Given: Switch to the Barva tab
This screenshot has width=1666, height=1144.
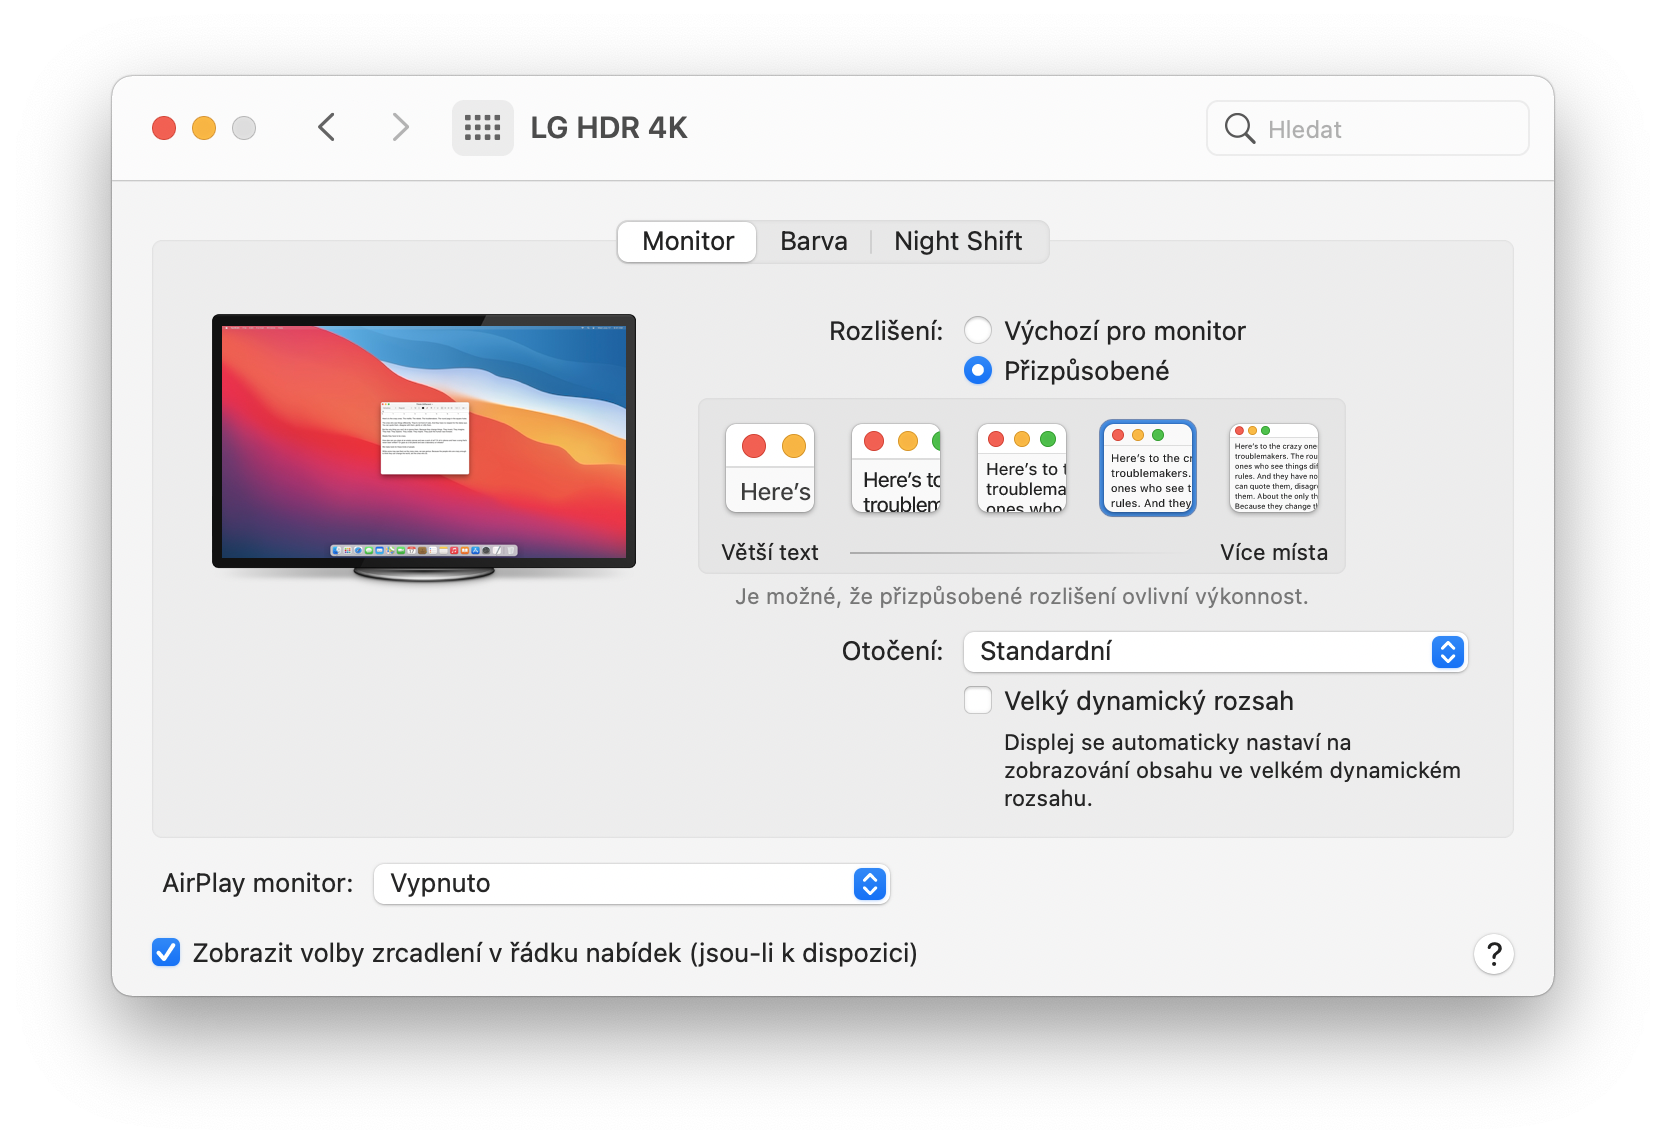Looking at the screenshot, I should click(x=814, y=242).
